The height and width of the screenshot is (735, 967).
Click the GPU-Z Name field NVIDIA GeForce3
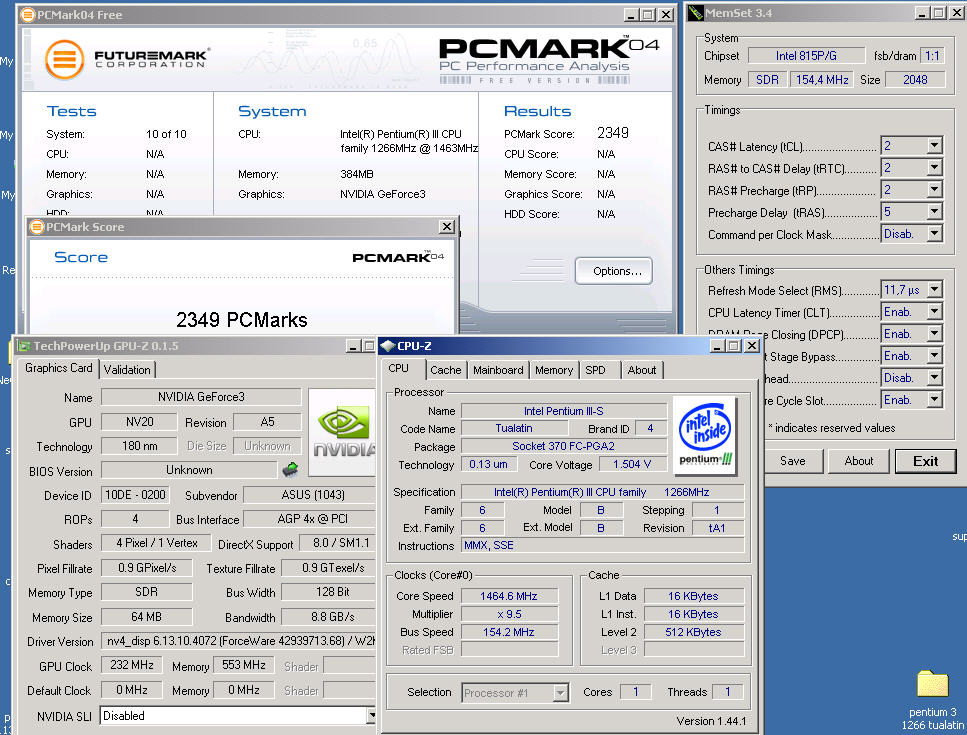pyautogui.click(x=201, y=396)
